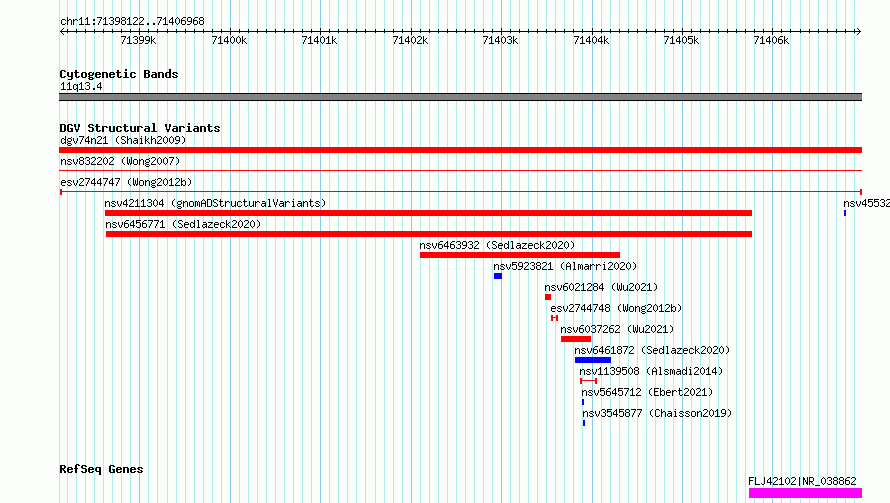Select the small red nsv6021284 (Wu2021) marker

(x=548, y=297)
